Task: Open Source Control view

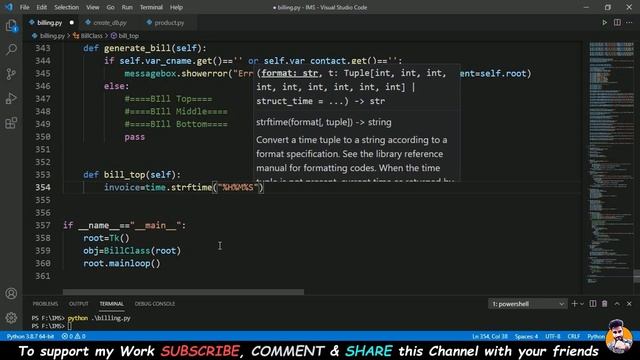Action: (x=11, y=74)
